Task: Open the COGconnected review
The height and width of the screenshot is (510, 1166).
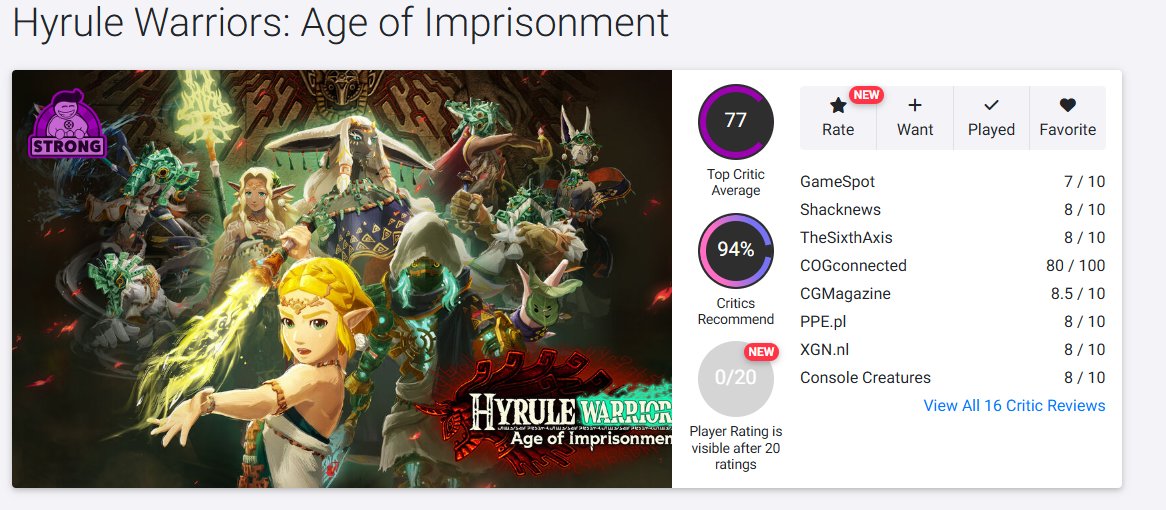Action: click(x=853, y=266)
